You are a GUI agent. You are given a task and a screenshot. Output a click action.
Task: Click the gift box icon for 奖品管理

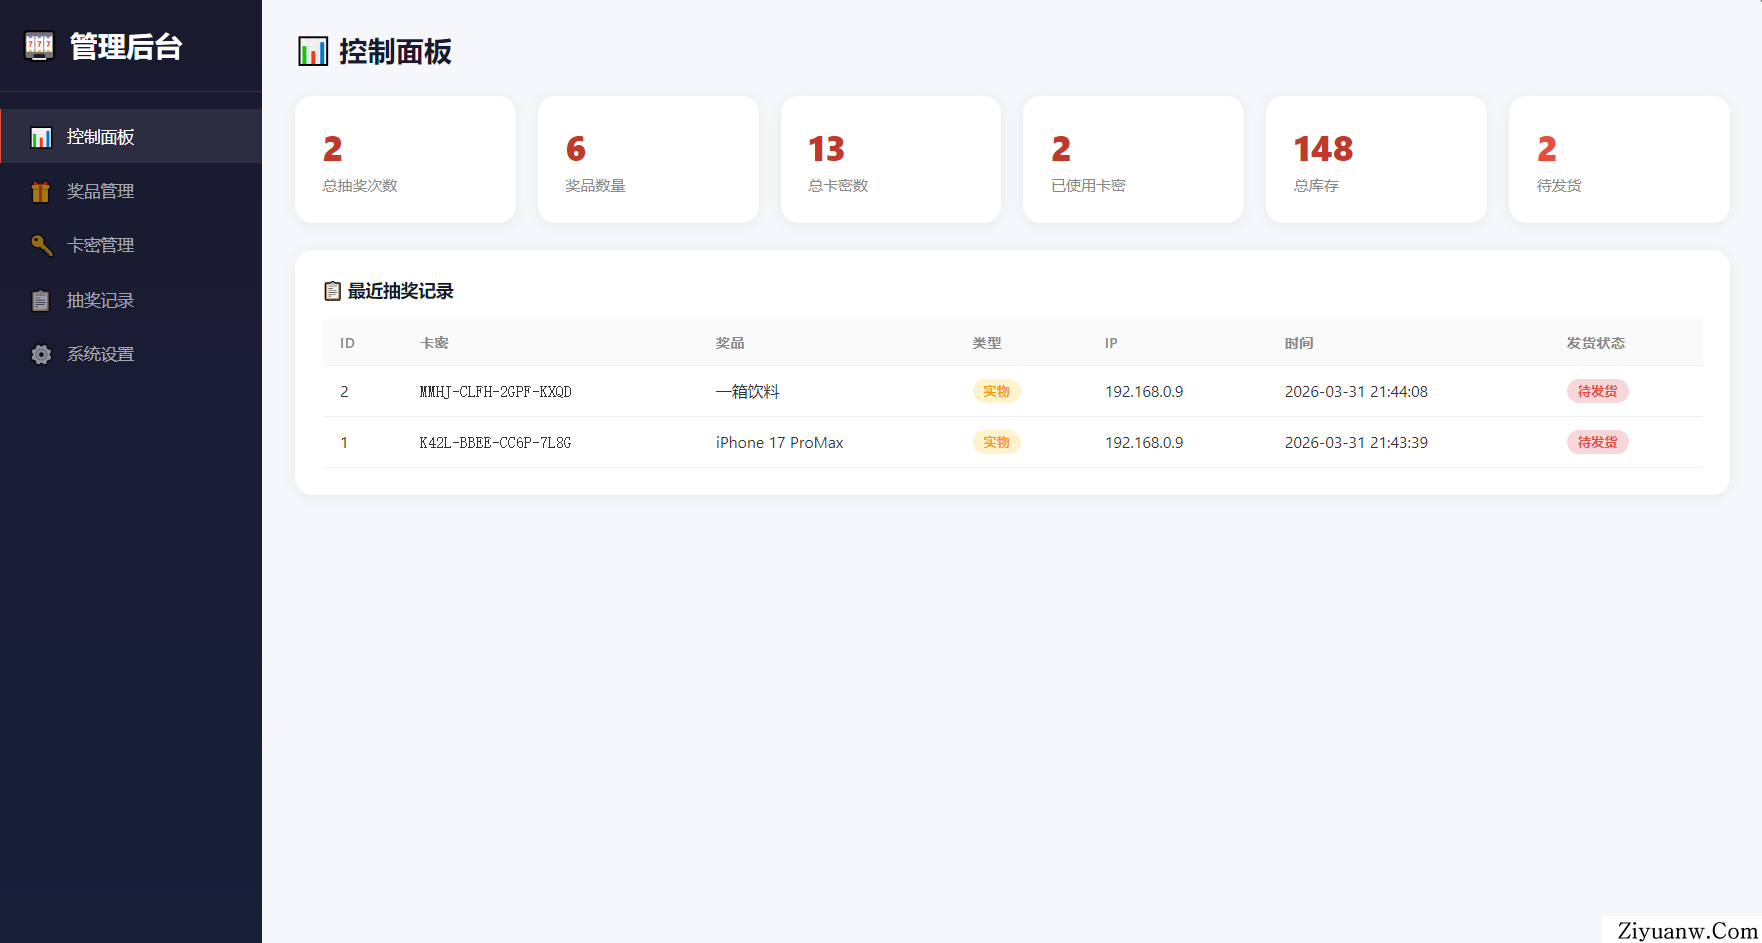tap(41, 191)
